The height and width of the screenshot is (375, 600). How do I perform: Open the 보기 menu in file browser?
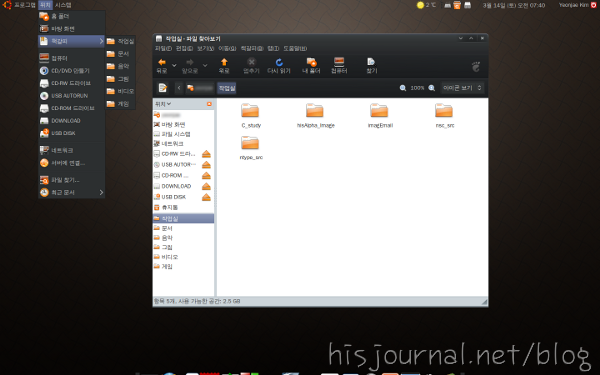pyautogui.click(x=205, y=49)
